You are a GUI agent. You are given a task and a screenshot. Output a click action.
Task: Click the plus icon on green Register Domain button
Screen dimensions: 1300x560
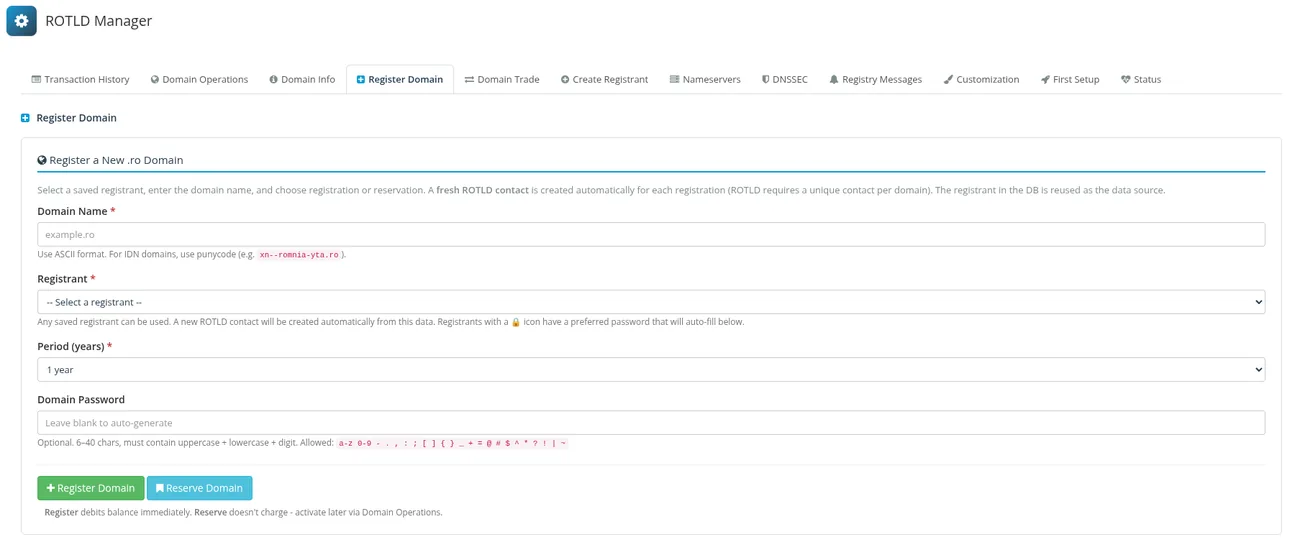(x=51, y=488)
